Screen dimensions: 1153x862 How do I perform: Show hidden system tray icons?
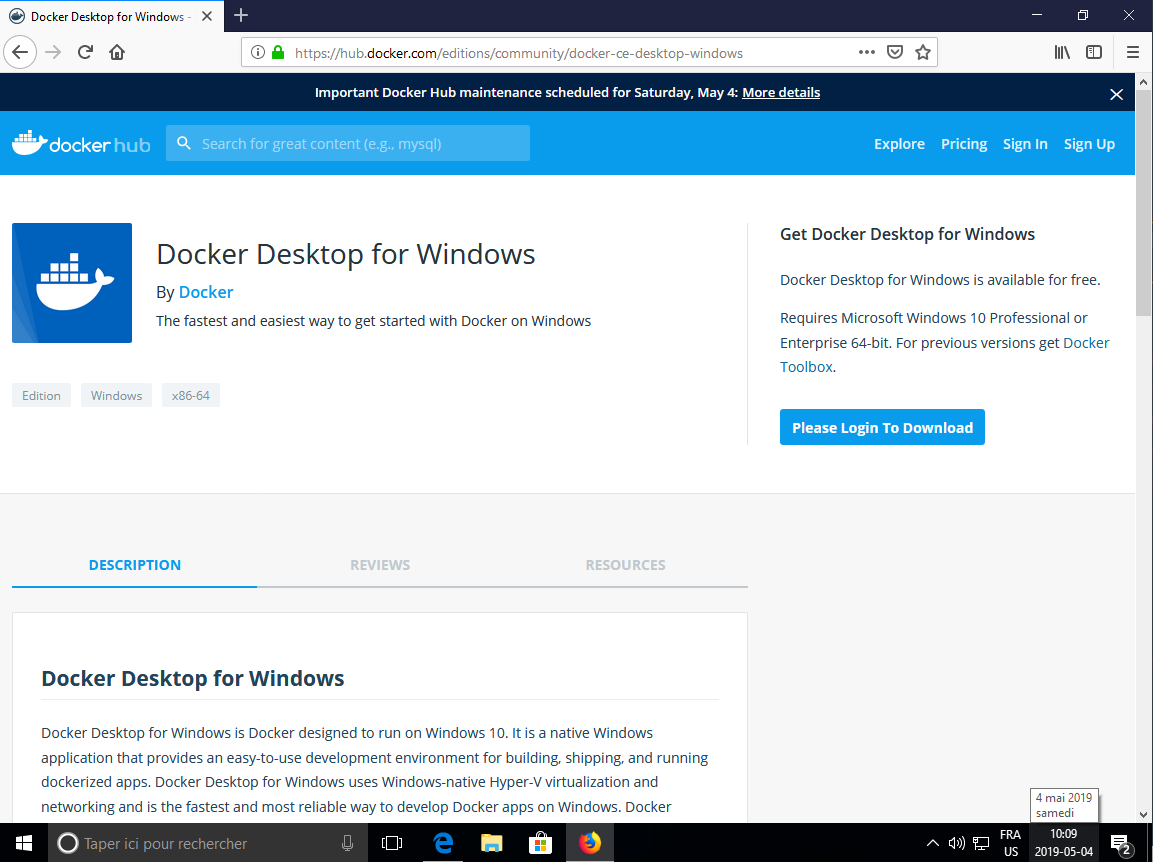point(932,843)
